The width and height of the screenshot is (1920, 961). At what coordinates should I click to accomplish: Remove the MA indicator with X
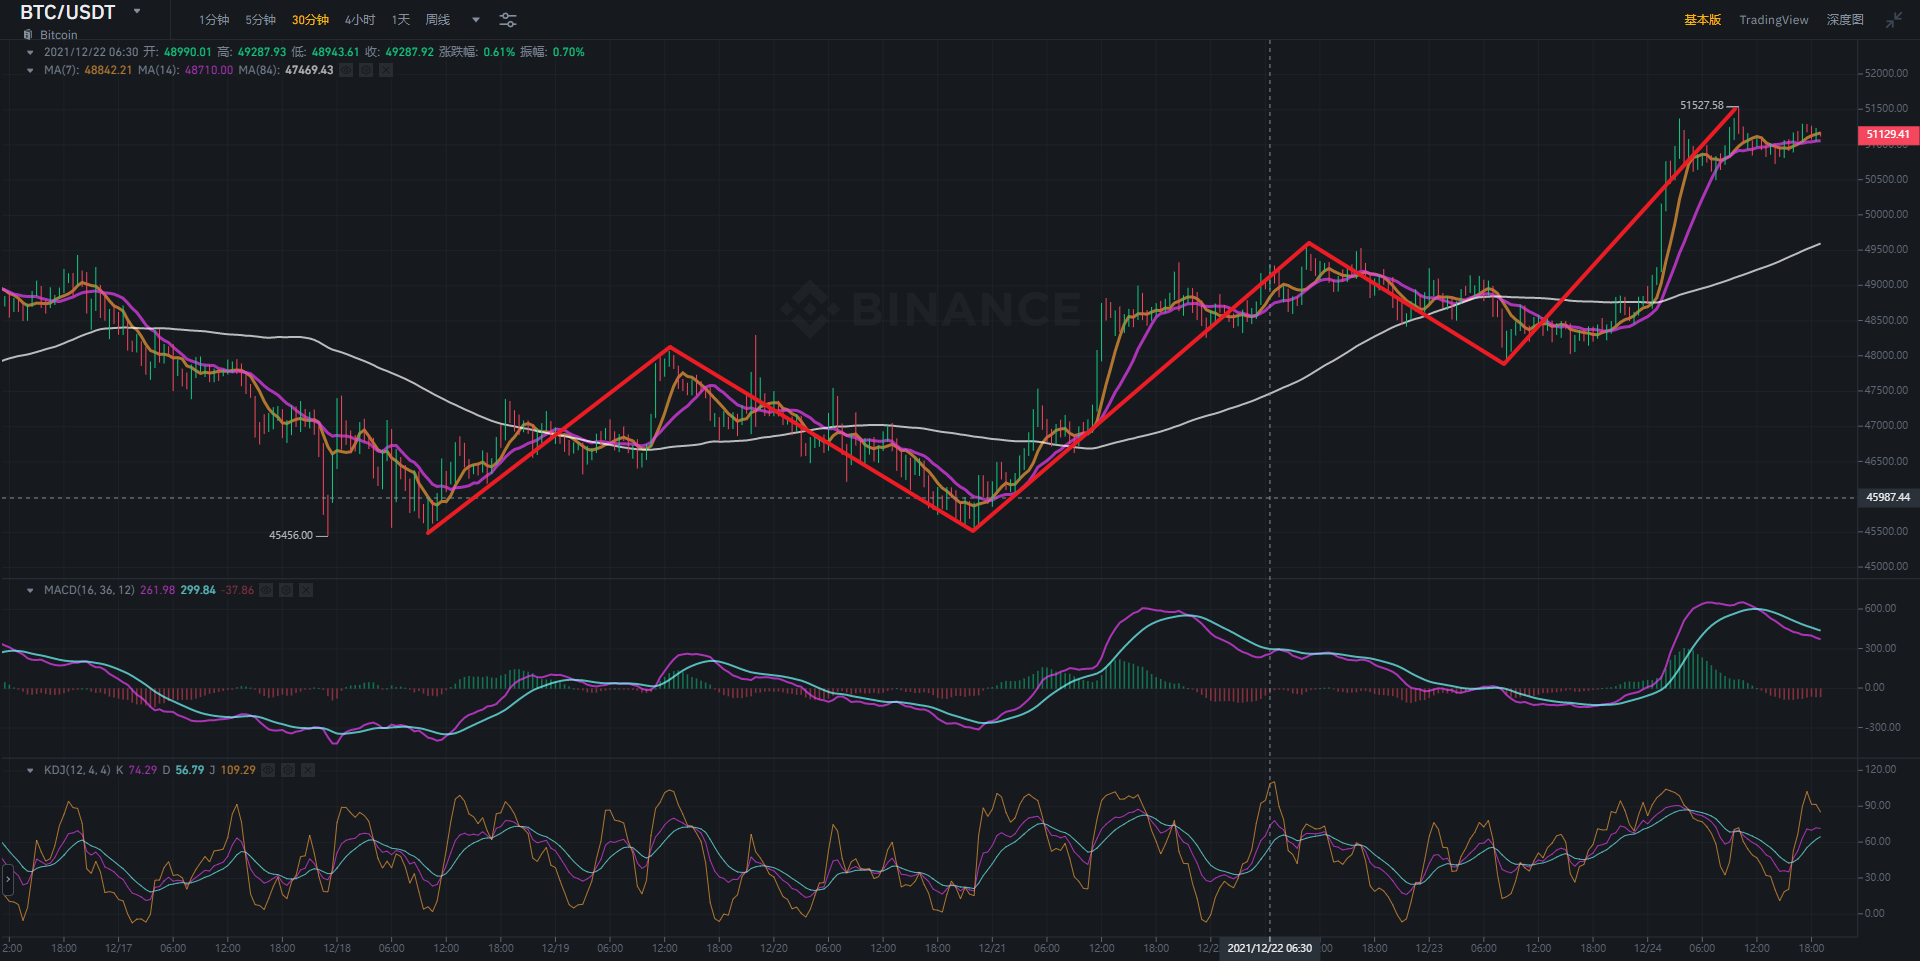pyautogui.click(x=386, y=70)
